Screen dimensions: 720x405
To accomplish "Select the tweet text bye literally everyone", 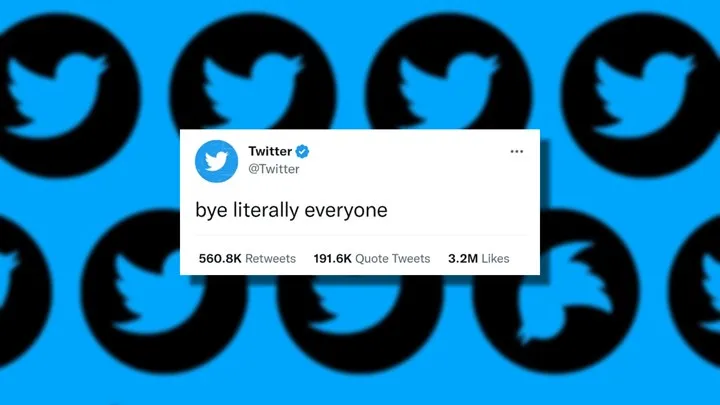I will click(292, 210).
